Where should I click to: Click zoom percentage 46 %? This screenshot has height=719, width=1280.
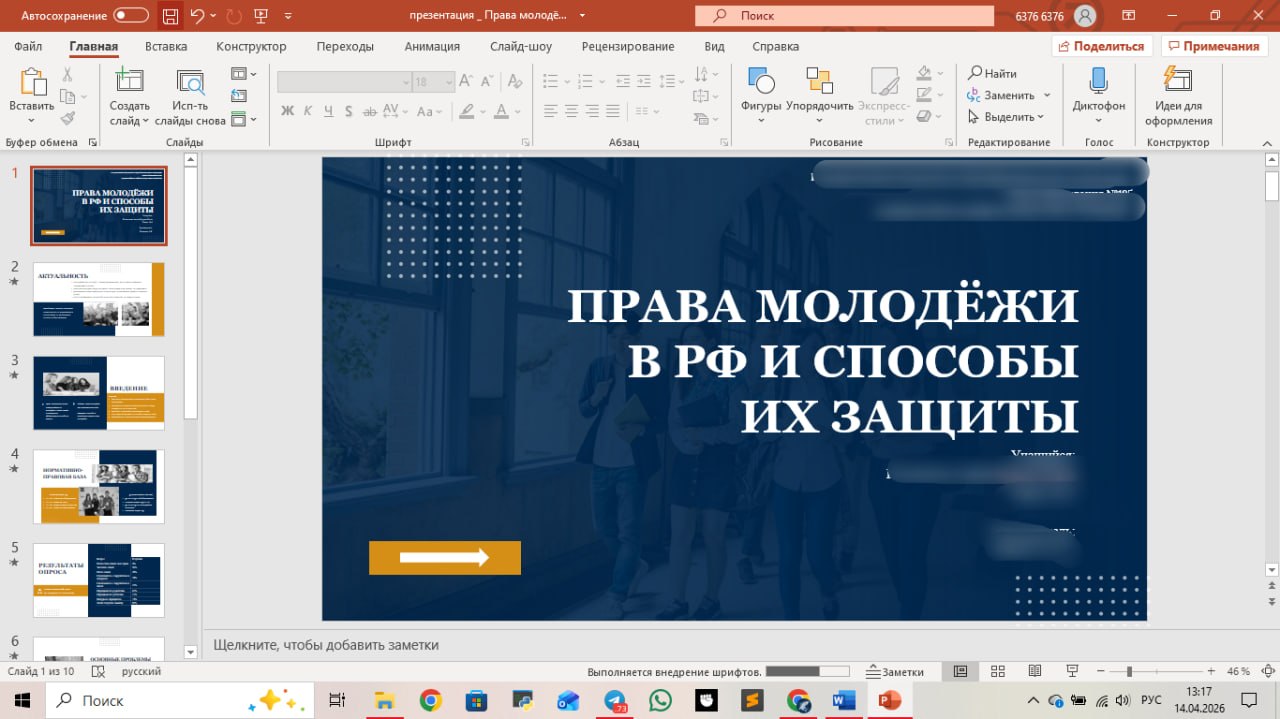click(x=1238, y=671)
